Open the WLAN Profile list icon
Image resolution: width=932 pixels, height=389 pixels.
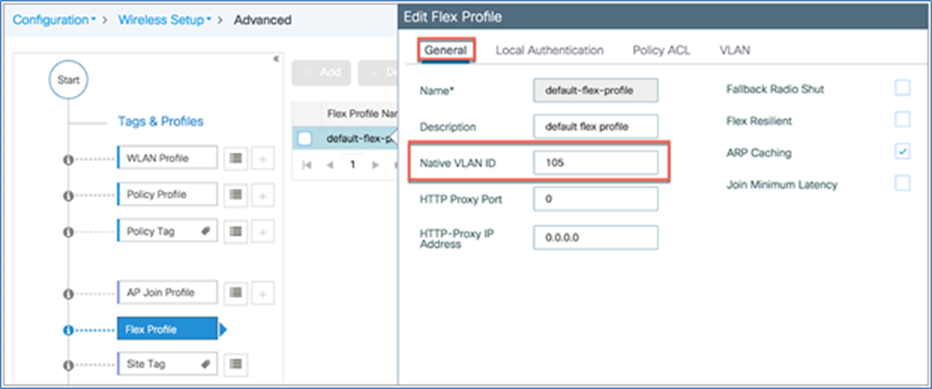[235, 158]
